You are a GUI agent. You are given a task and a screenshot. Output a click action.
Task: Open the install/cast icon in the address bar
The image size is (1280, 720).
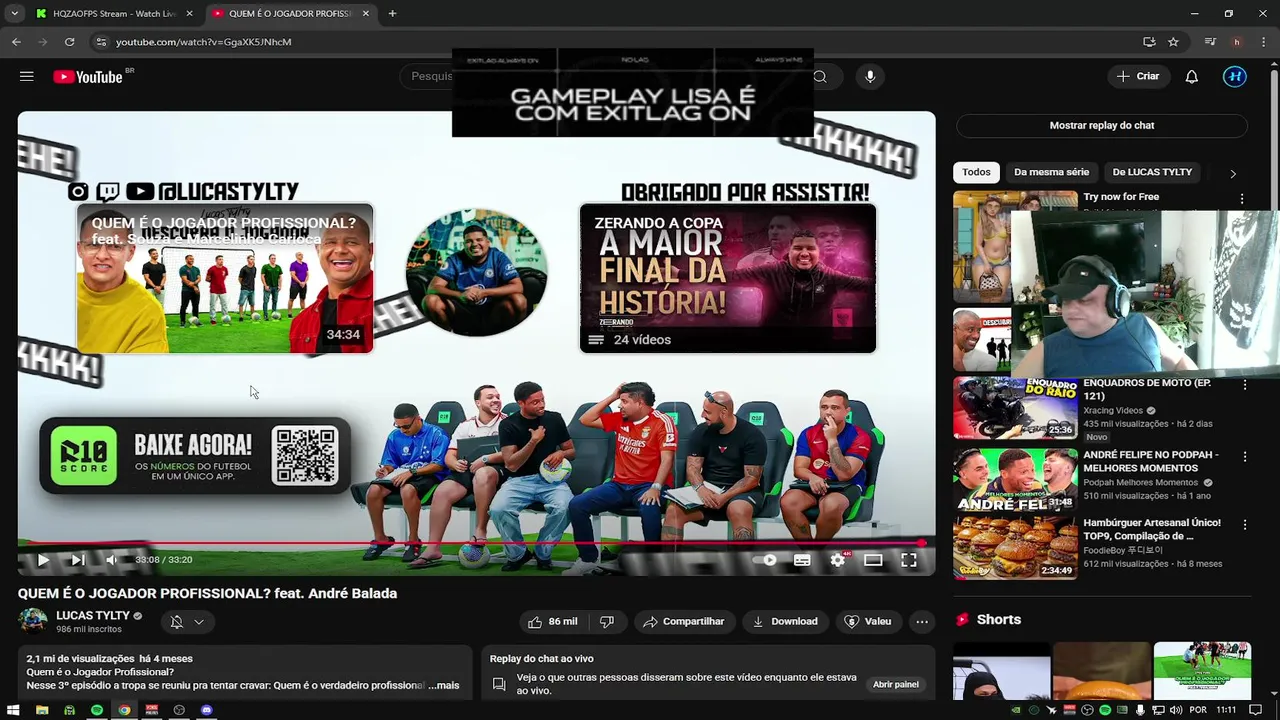pyautogui.click(x=1149, y=42)
